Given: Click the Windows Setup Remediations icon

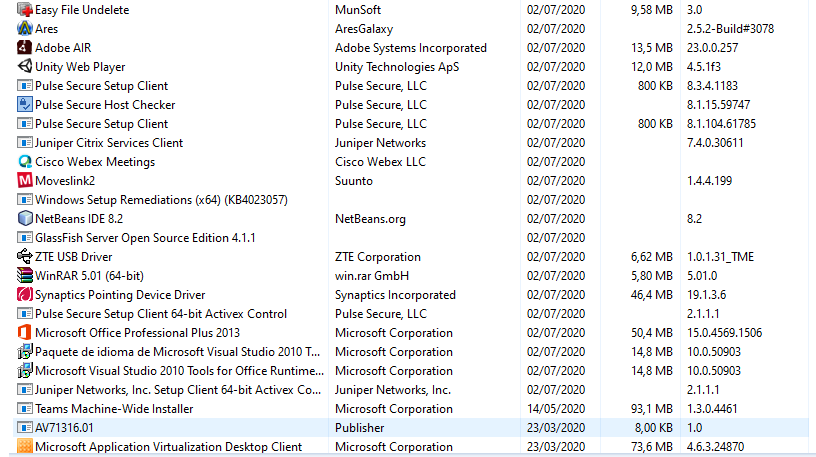Looking at the screenshot, I should tap(24, 200).
